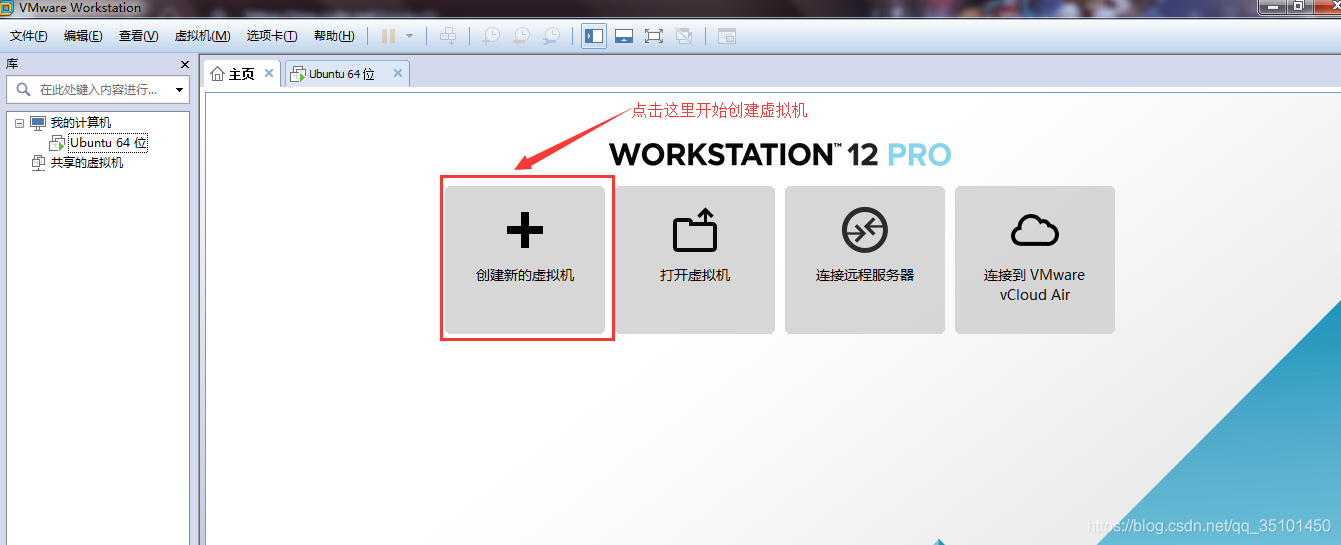Viewport: 1341px width, 545px height.
Task: Click the cloud icon on vCloud tile
Action: pos(1035,231)
